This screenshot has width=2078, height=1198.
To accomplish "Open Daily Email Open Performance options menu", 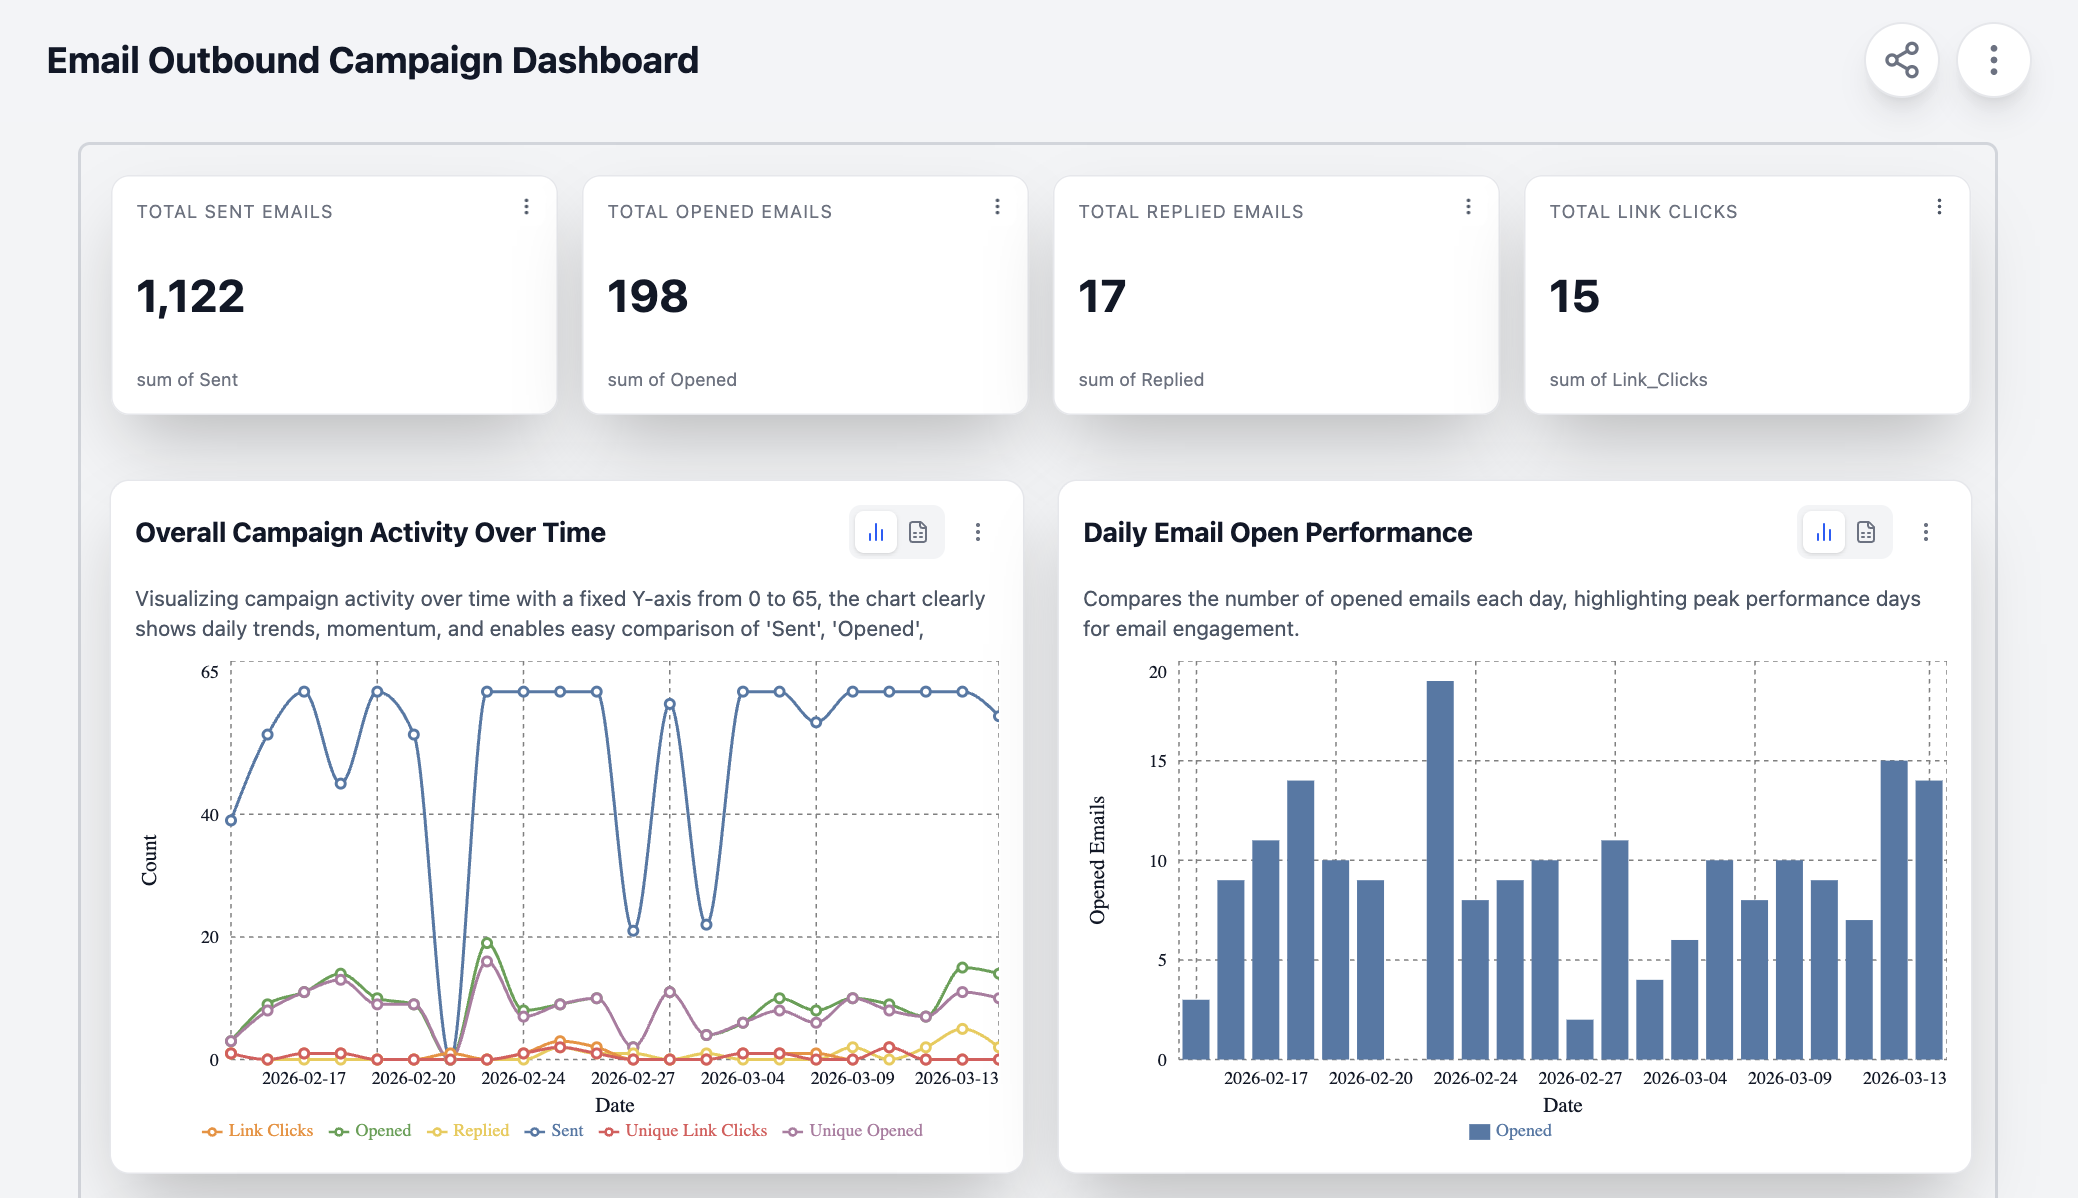I will [x=1926, y=532].
